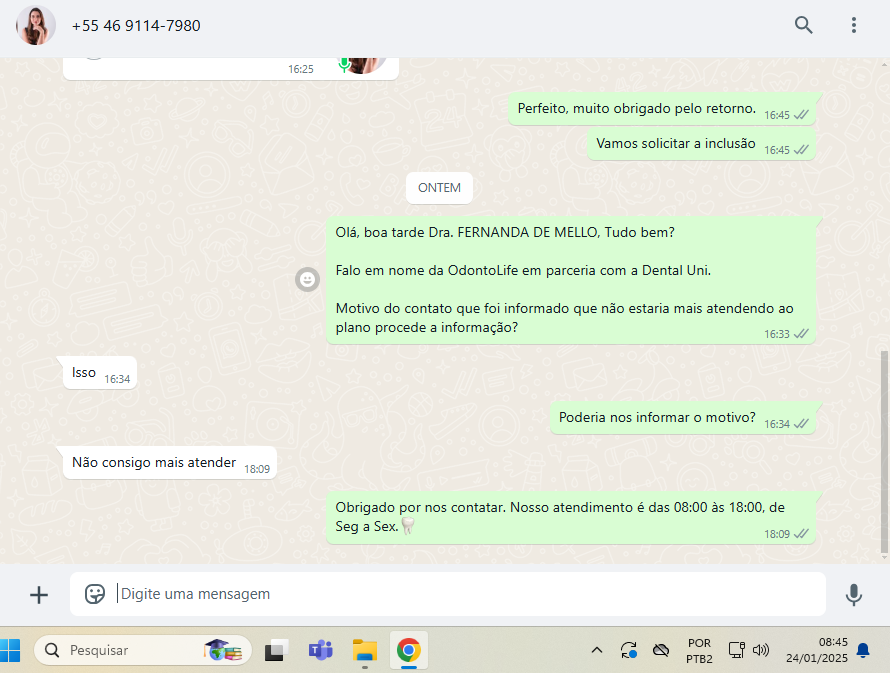
Task: React with emoji to the OdontoLife message
Action: (x=307, y=279)
